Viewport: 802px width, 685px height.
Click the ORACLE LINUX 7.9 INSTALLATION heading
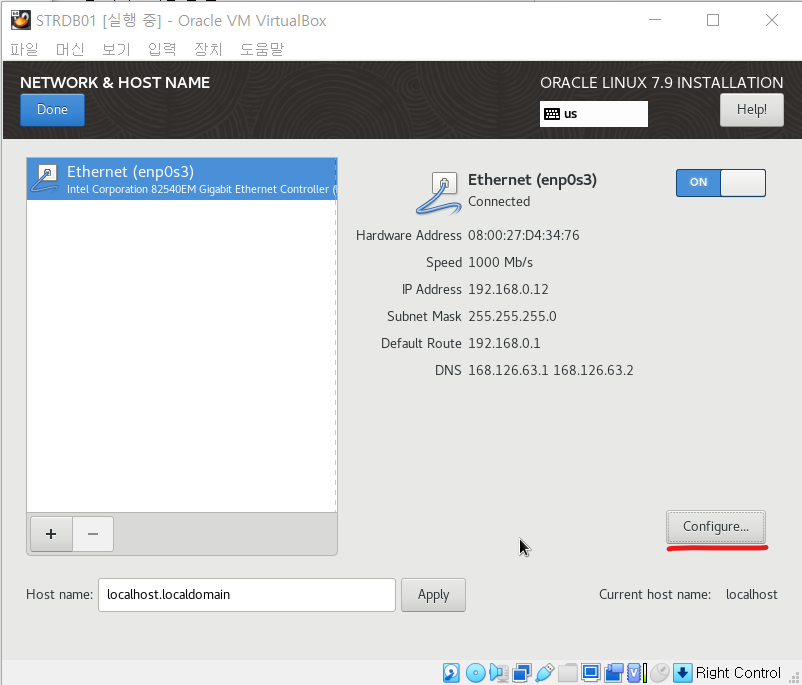661,83
